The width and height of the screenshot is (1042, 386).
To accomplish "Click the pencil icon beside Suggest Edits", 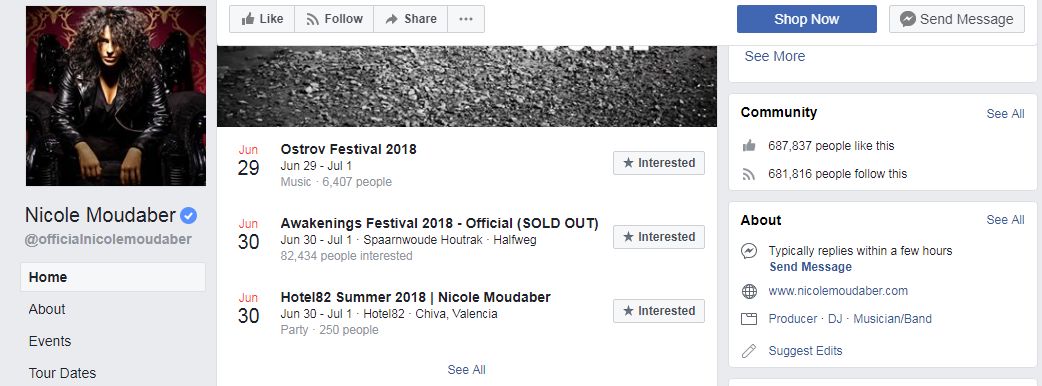I will click(x=749, y=351).
